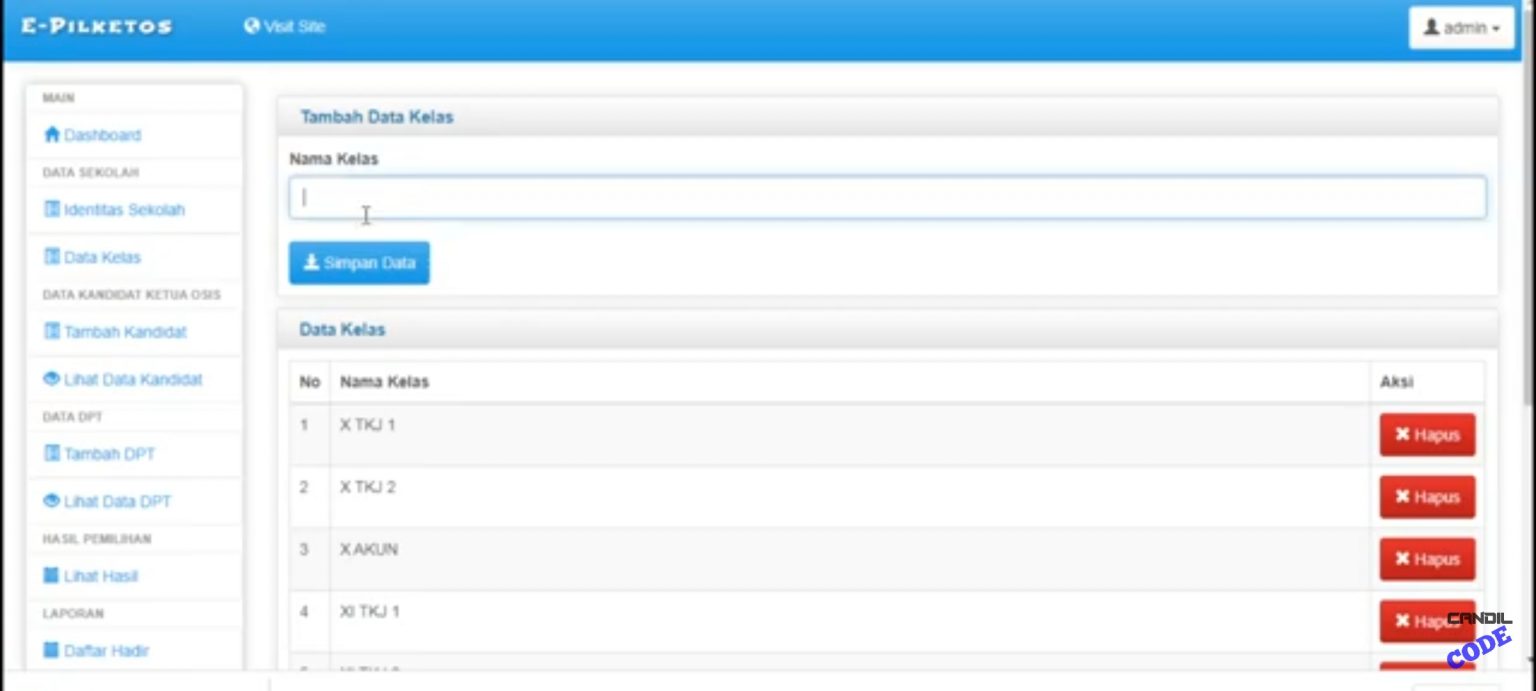Open the admin account dropdown
Viewport: 1536px width, 691px height.
[x=1461, y=27]
